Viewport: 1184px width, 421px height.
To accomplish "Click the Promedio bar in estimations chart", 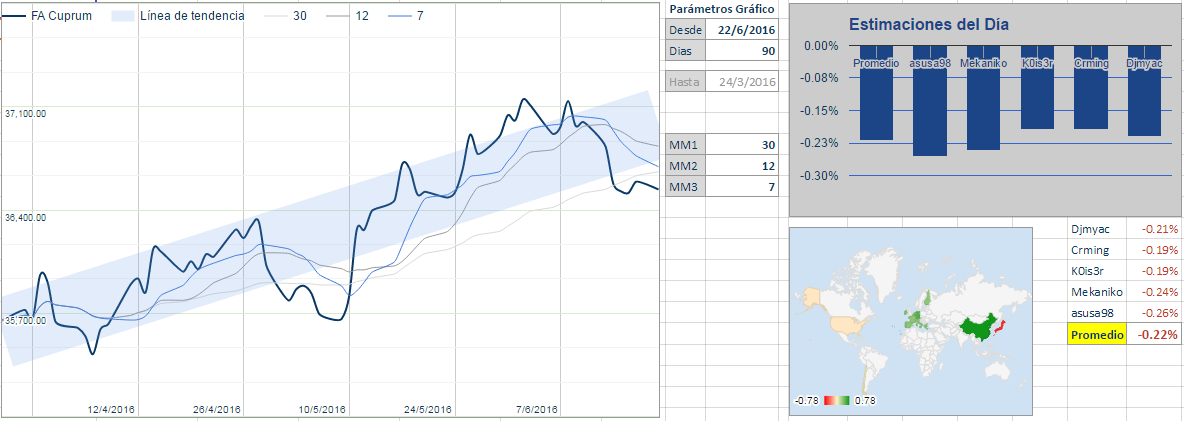I will click(876, 100).
